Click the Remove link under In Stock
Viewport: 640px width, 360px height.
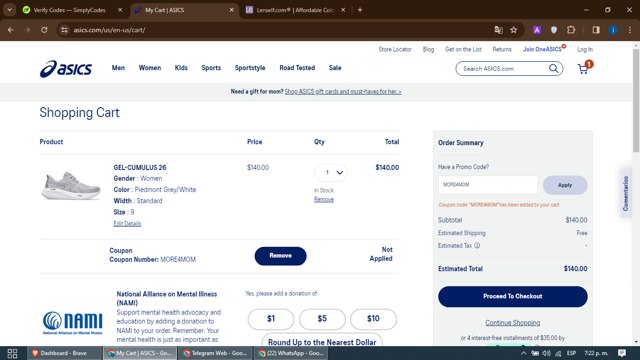[324, 200]
